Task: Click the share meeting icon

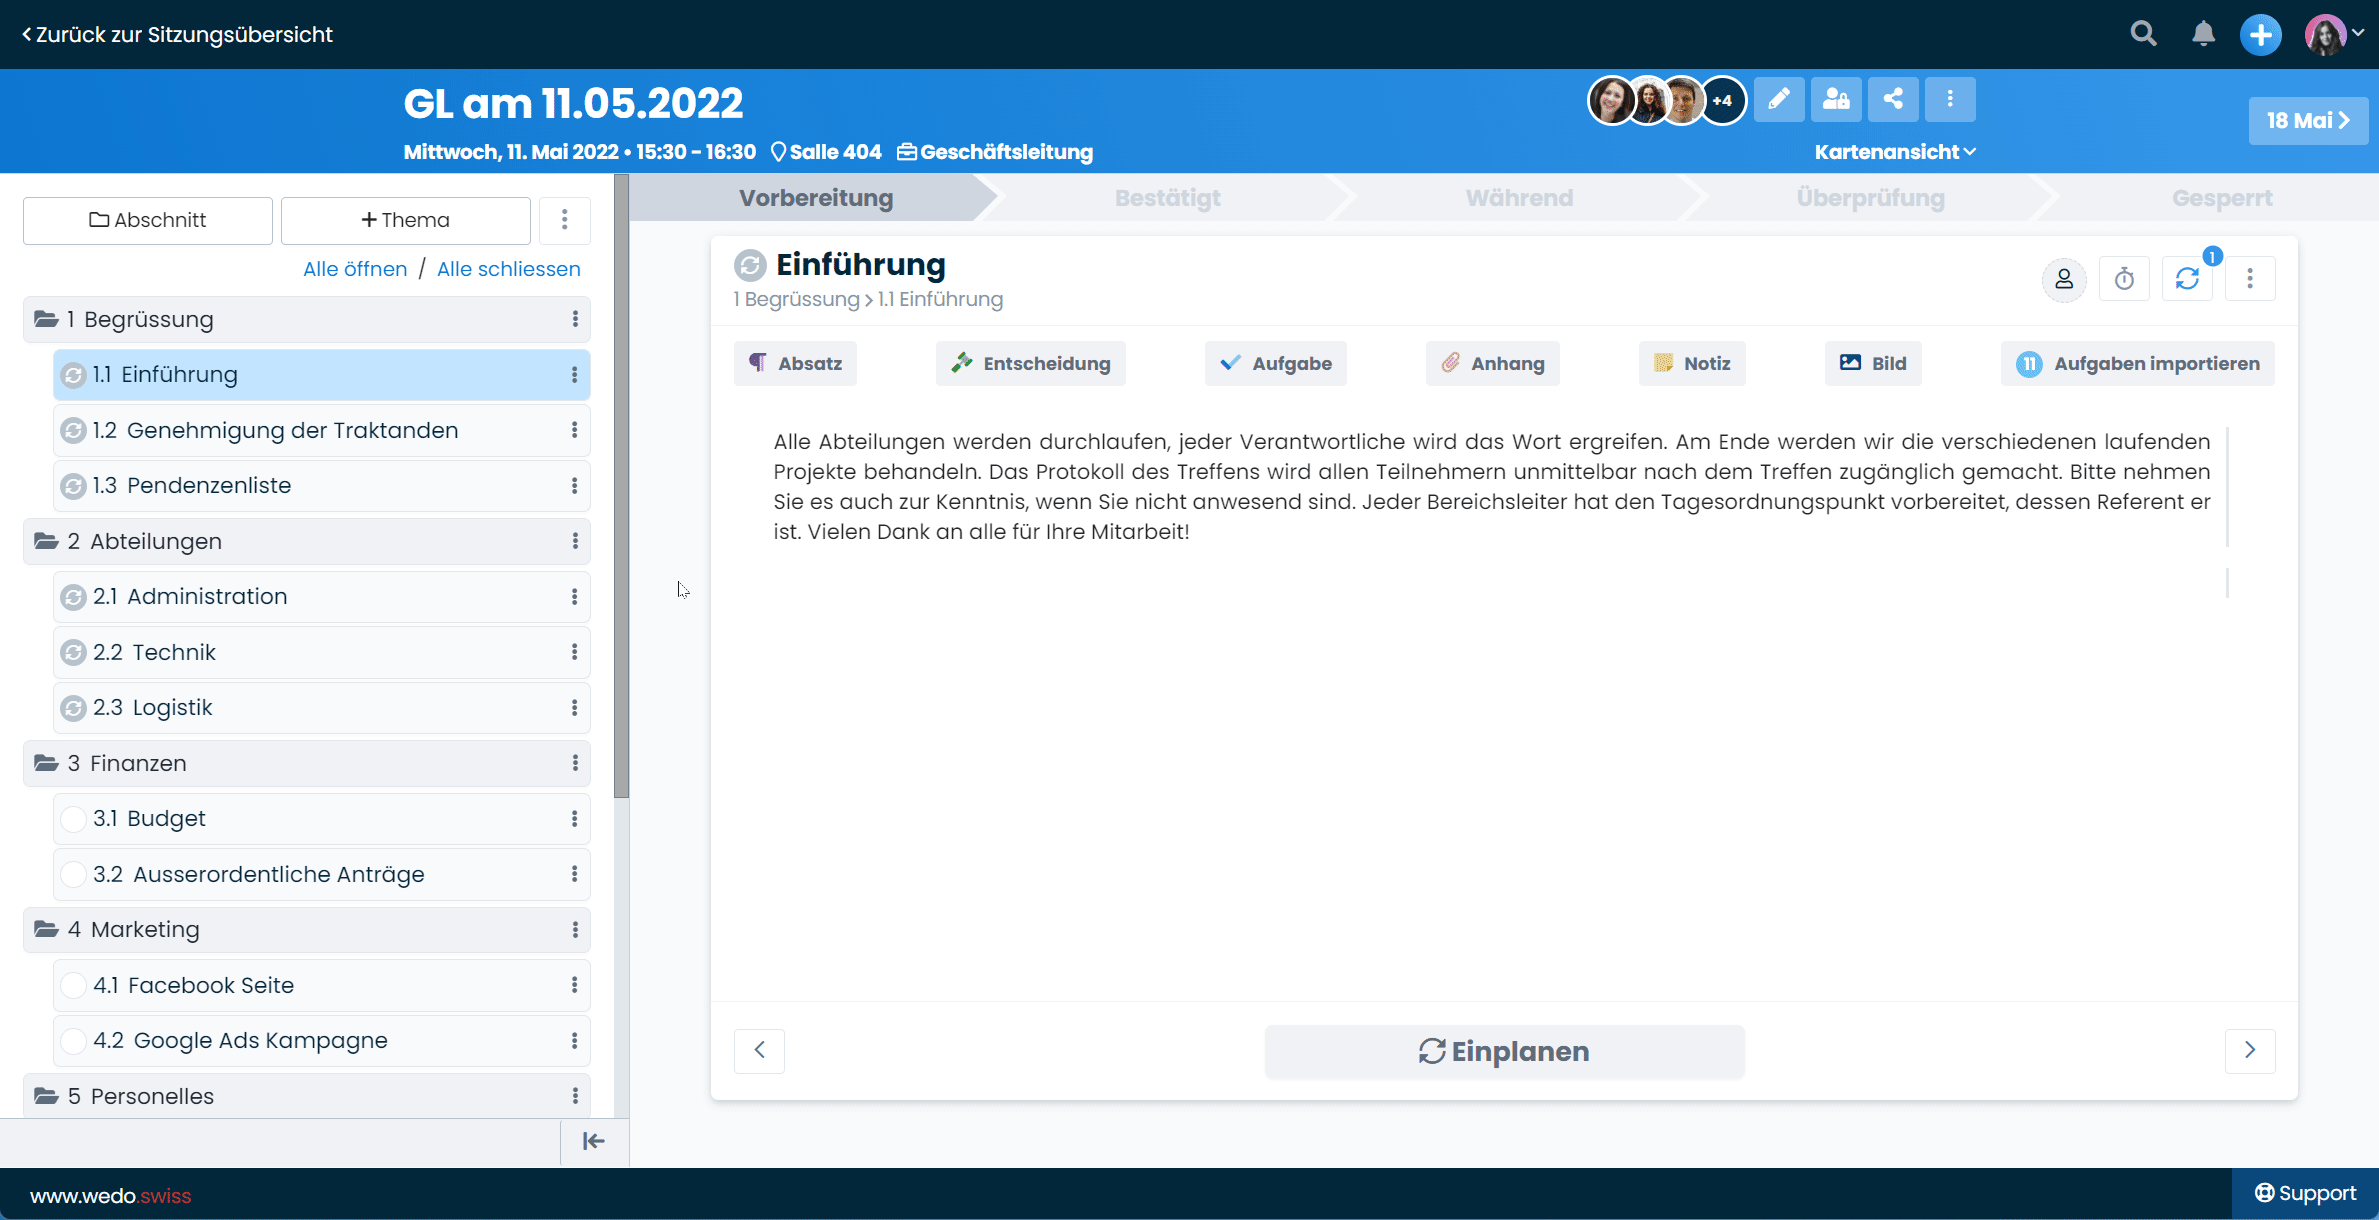Action: click(x=1893, y=99)
